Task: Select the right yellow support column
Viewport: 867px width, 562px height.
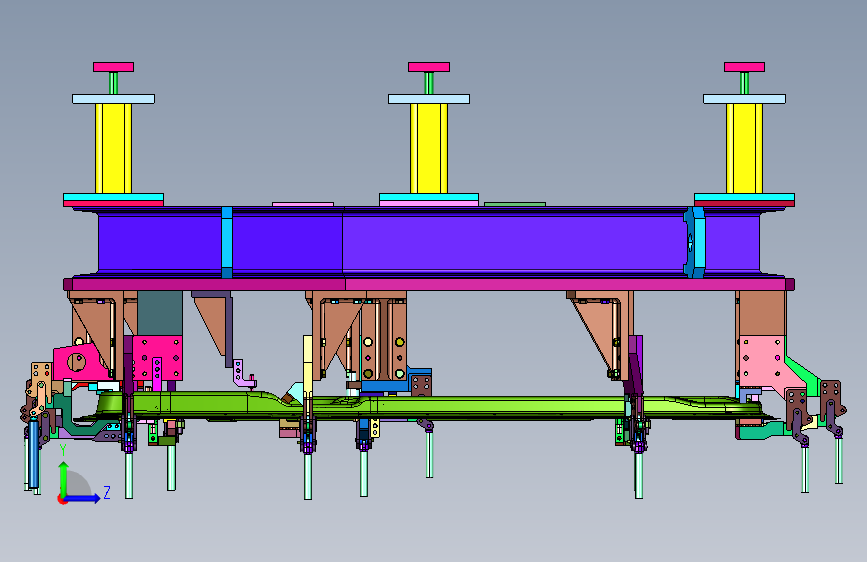Action: pos(744,148)
